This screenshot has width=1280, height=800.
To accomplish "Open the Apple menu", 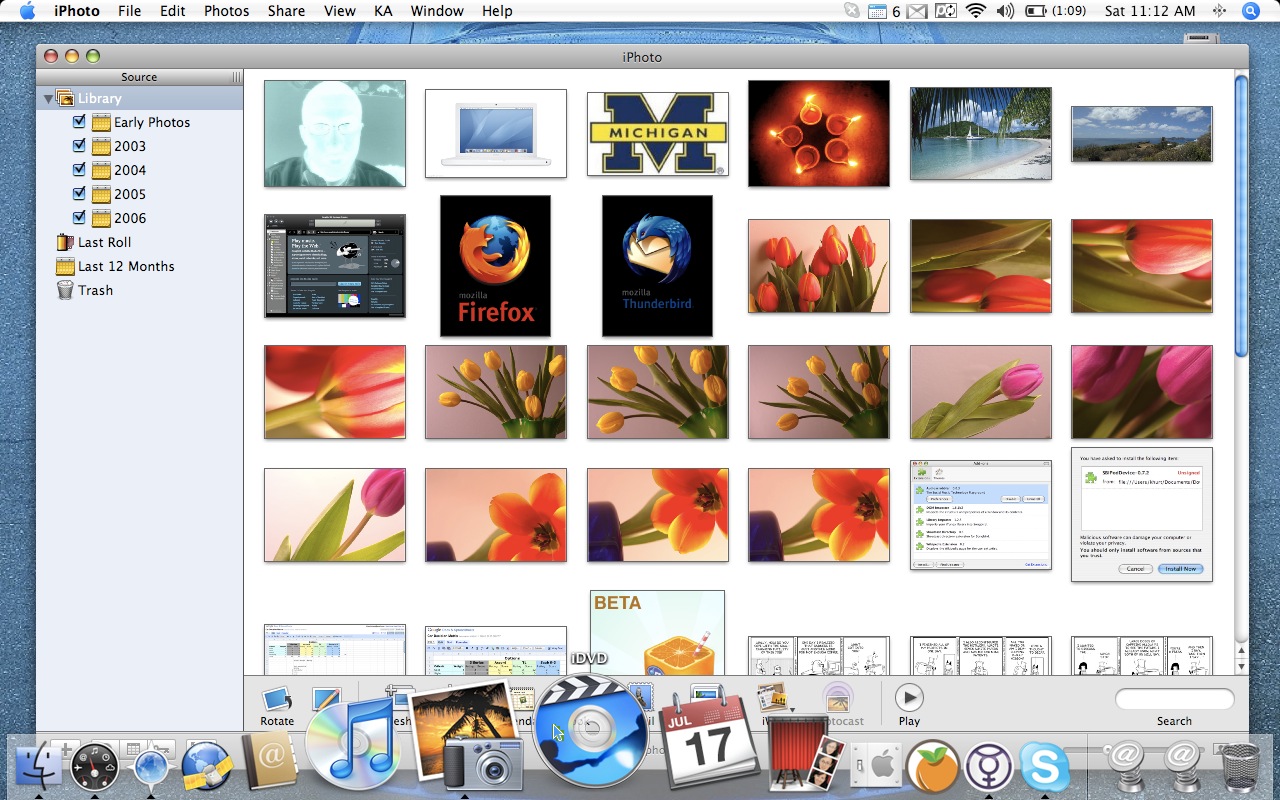I will [x=27, y=11].
